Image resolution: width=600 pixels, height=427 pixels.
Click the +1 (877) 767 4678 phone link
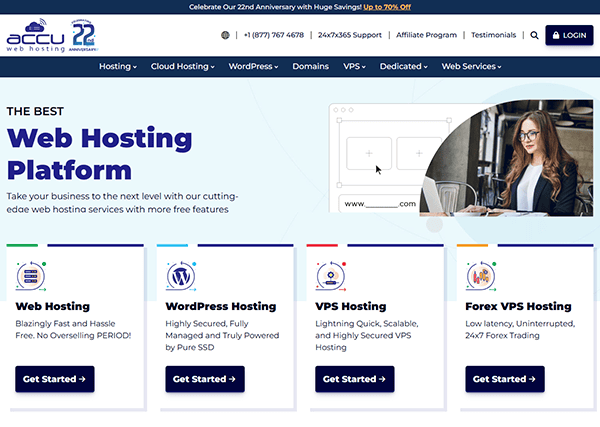click(x=274, y=35)
